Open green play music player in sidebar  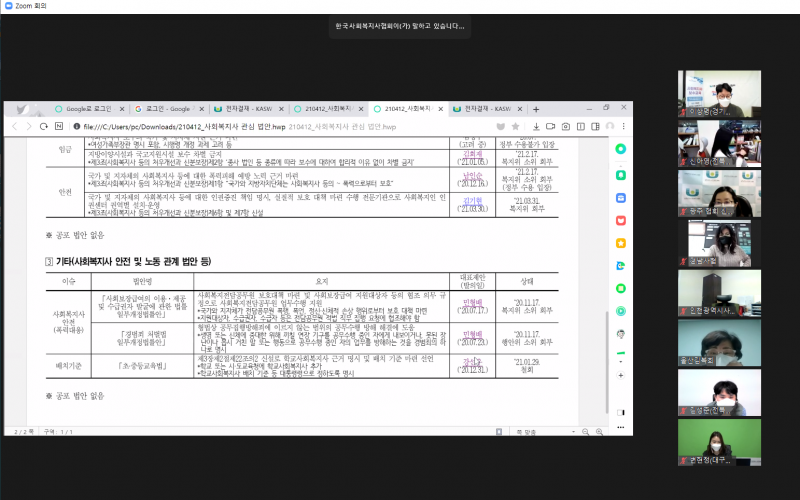coord(620,311)
